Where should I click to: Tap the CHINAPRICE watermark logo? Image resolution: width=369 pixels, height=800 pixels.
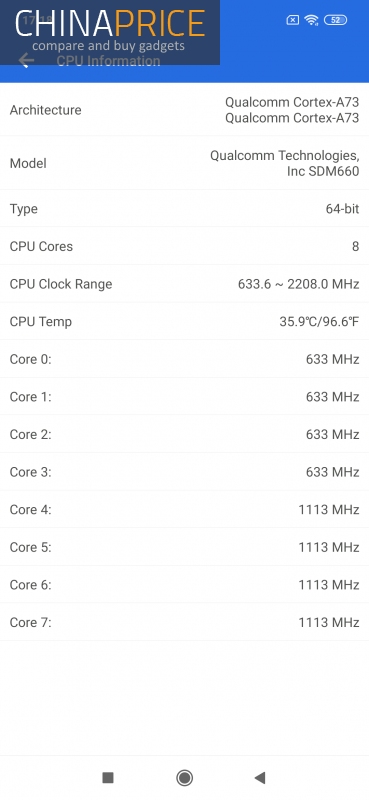[110, 32]
